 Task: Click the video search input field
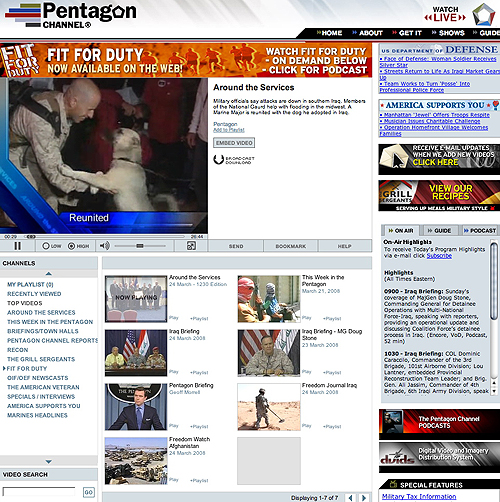coord(39,492)
